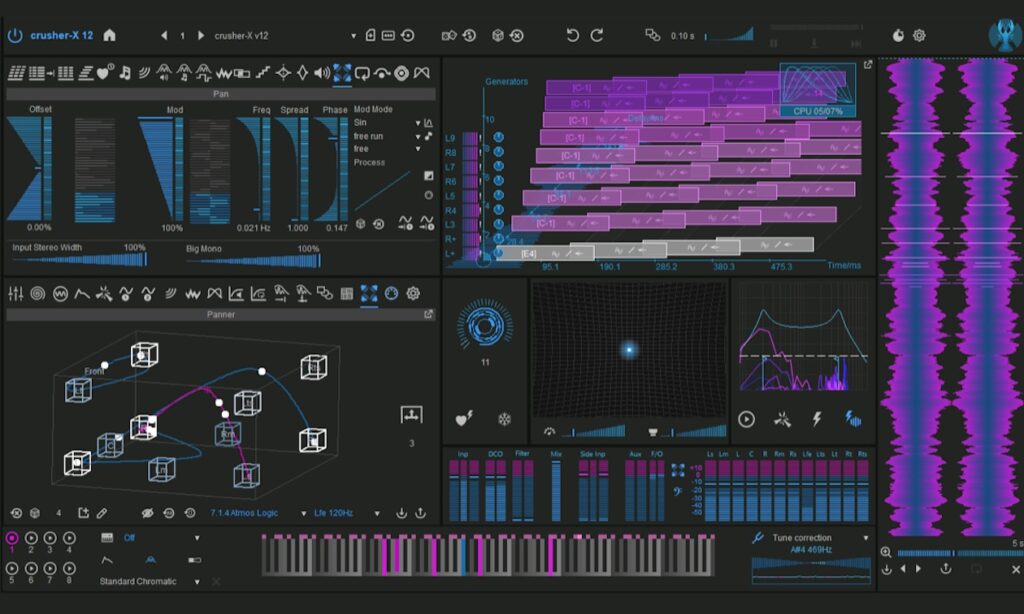This screenshot has height=614, width=1024.
Task: Click the lightning bolt icon below spectrum
Action: point(816,419)
